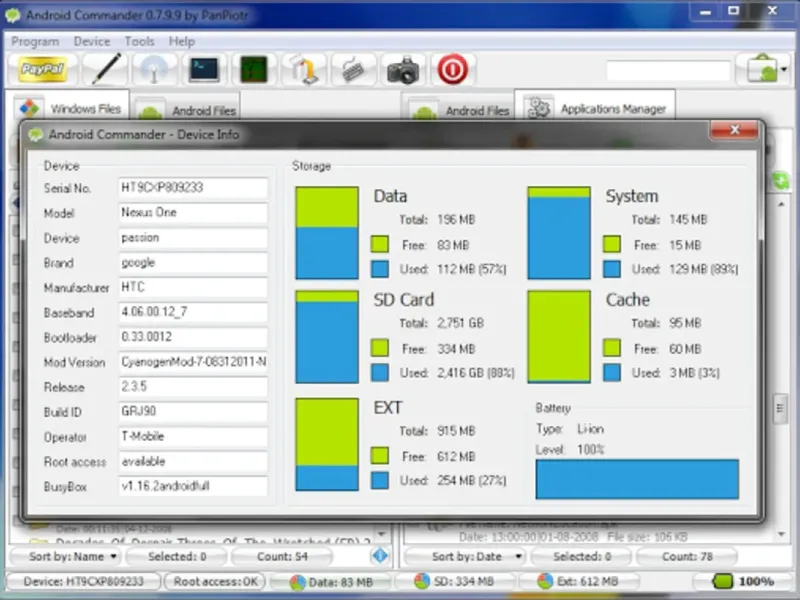
Task: Click the System storage usage bar
Action: (559, 233)
